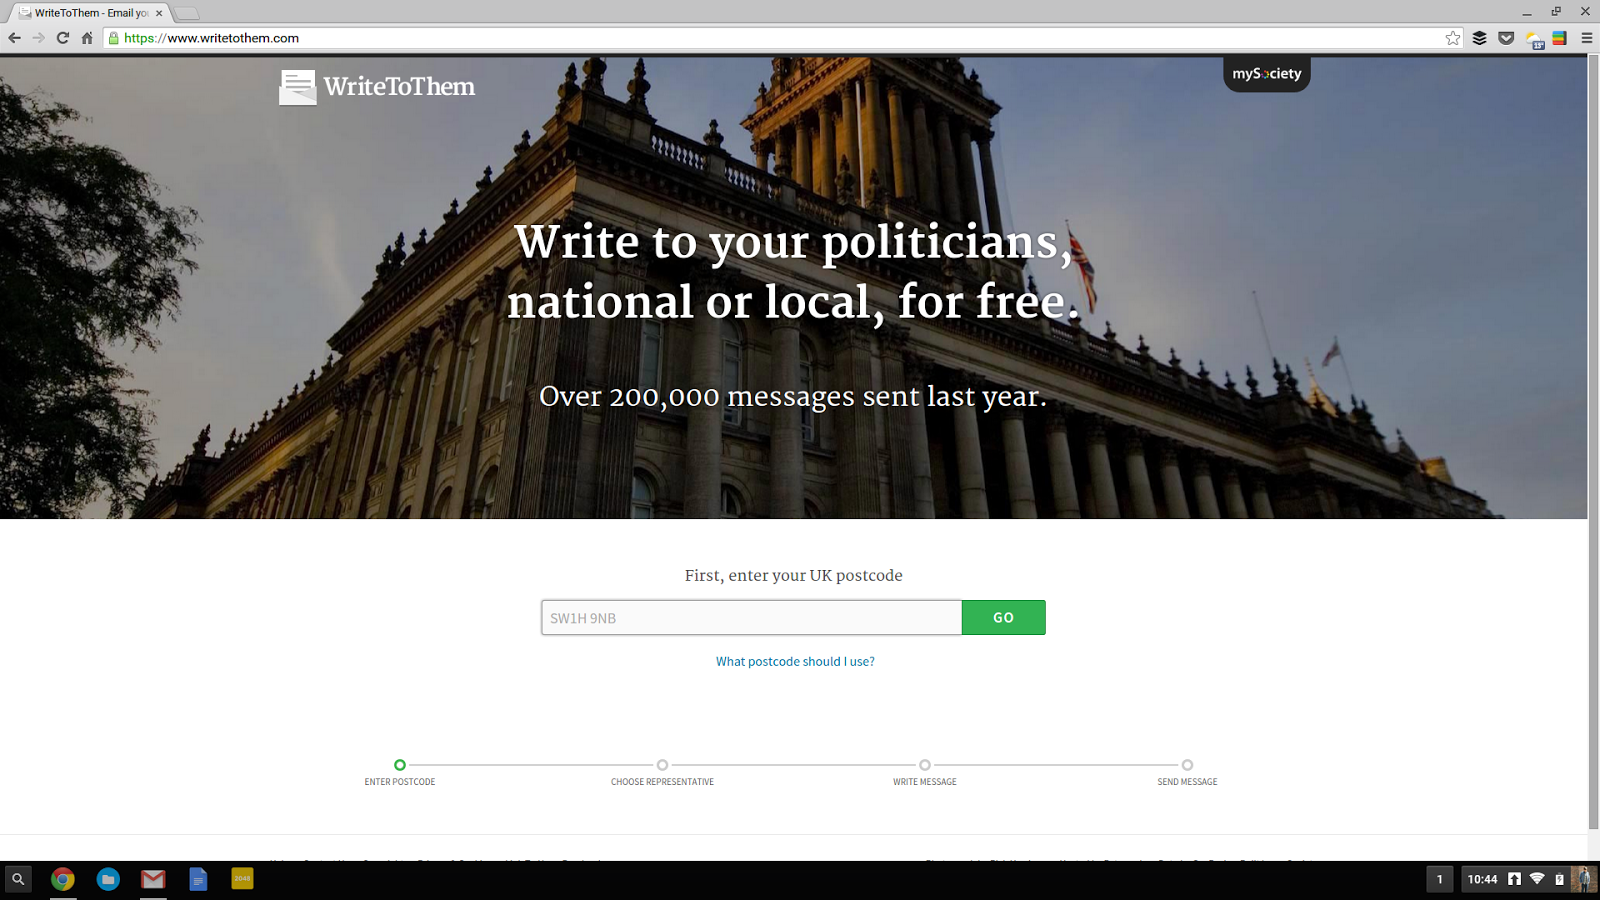Click the Enter Postcode progress step circle
1600x900 pixels.
399,762
